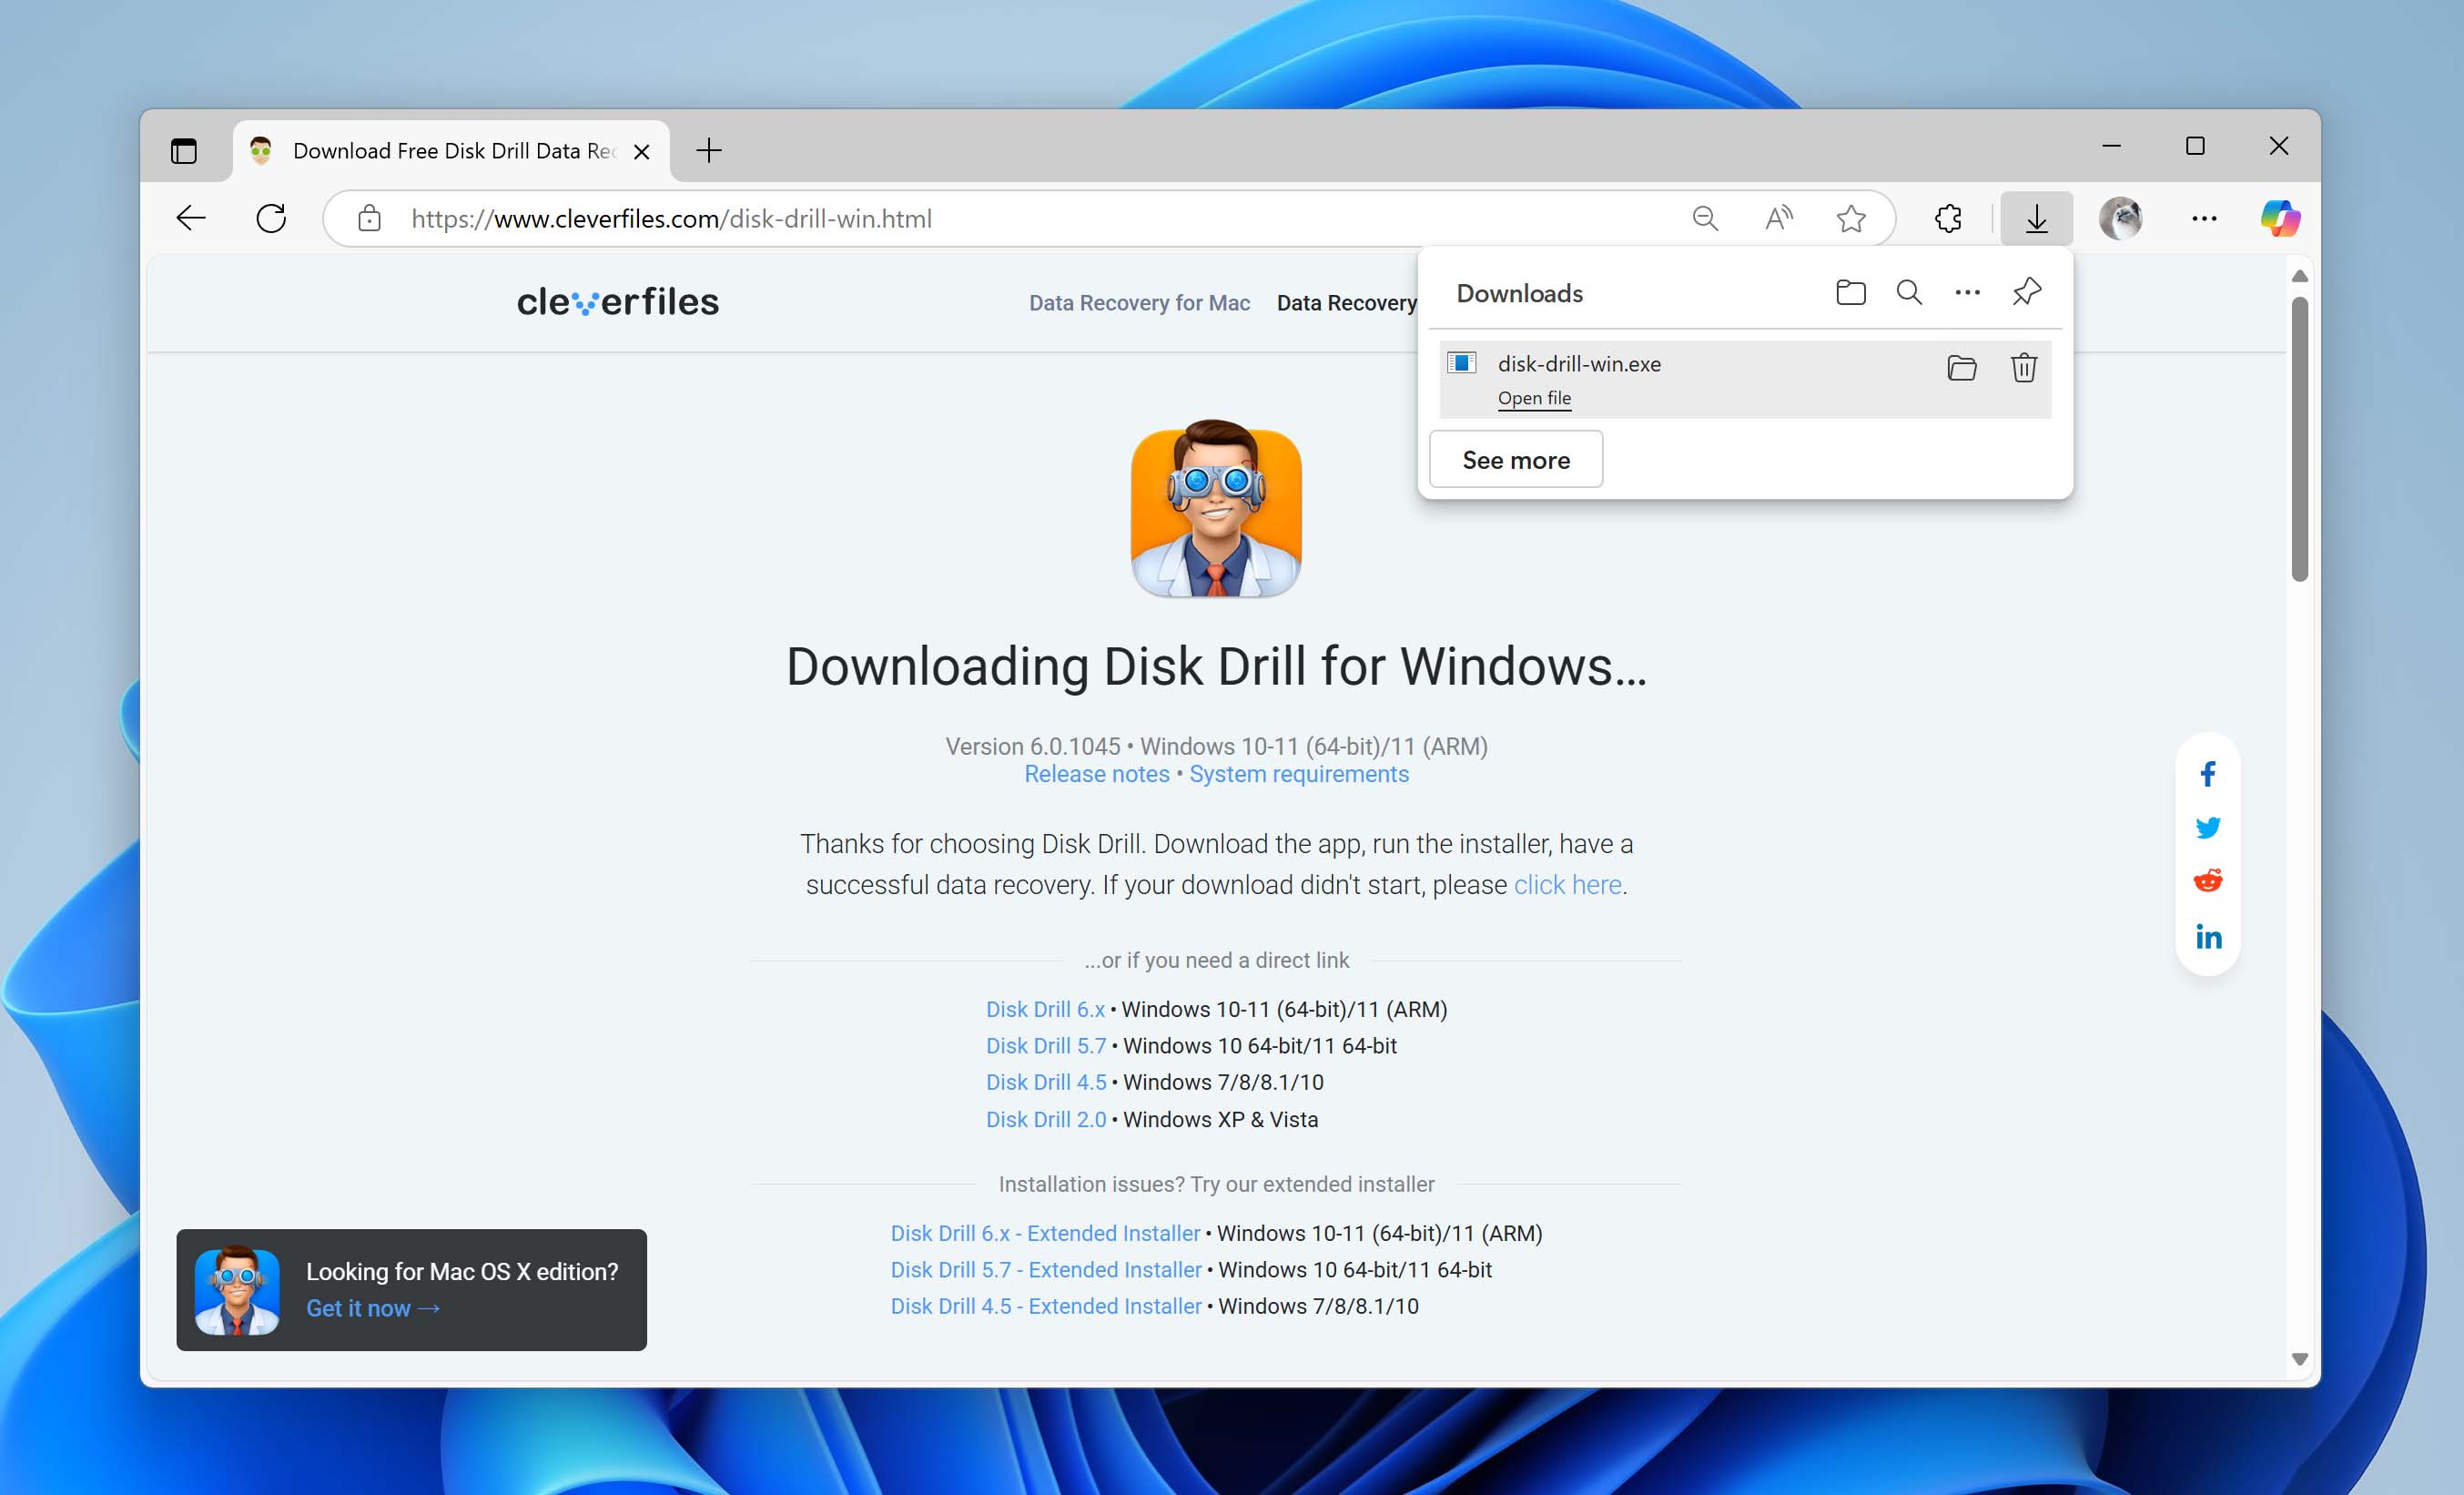Image resolution: width=2464 pixels, height=1495 pixels.
Task: Search downloads with magnifier icon
Action: pos(1909,293)
